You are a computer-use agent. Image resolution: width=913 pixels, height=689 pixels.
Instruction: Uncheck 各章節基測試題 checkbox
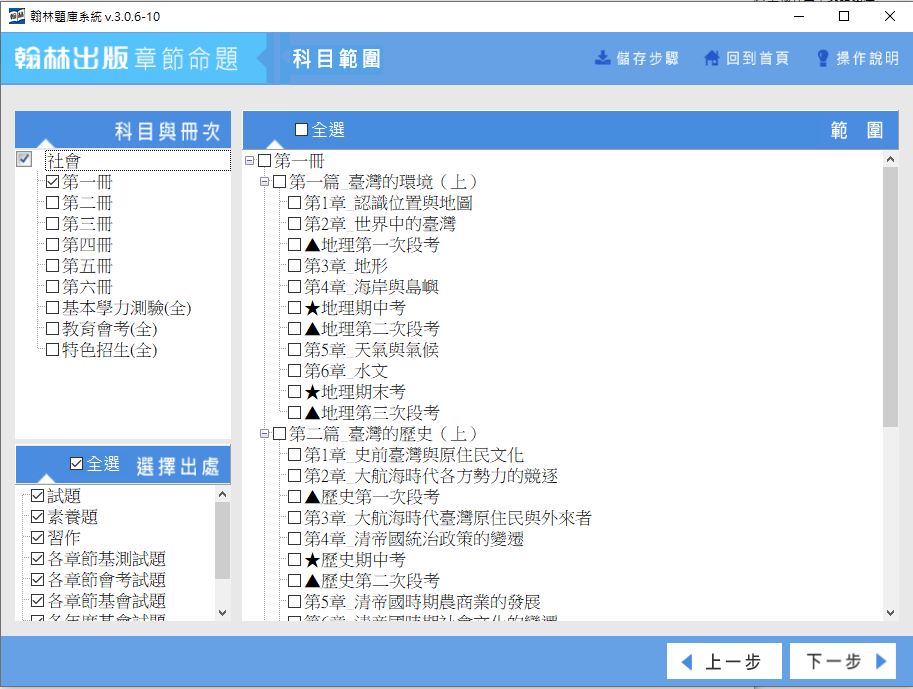click(37, 559)
